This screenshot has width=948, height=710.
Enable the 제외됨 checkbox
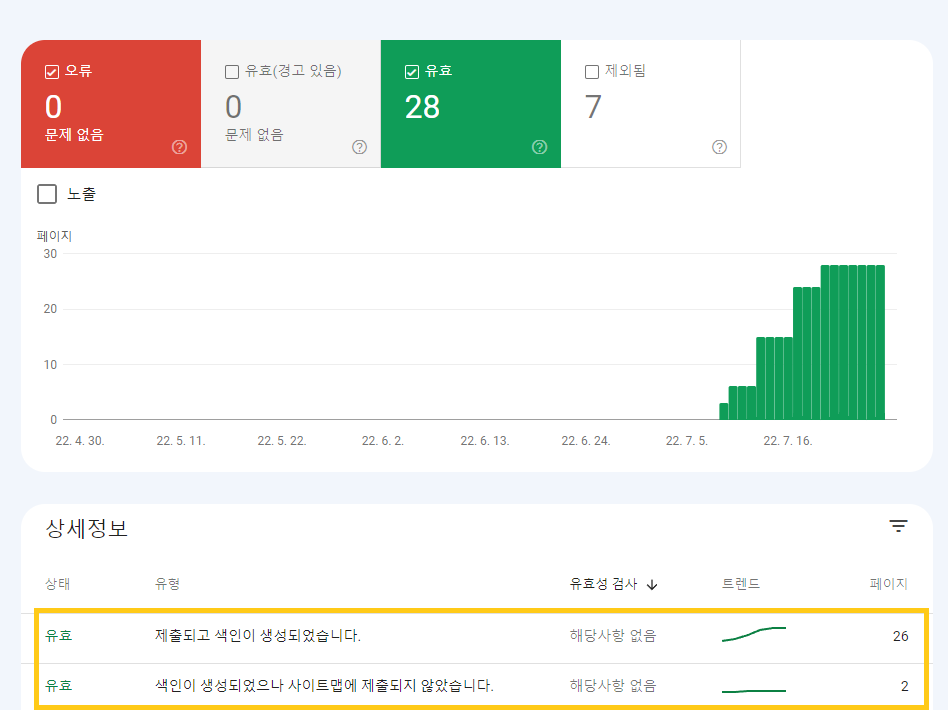point(592,72)
